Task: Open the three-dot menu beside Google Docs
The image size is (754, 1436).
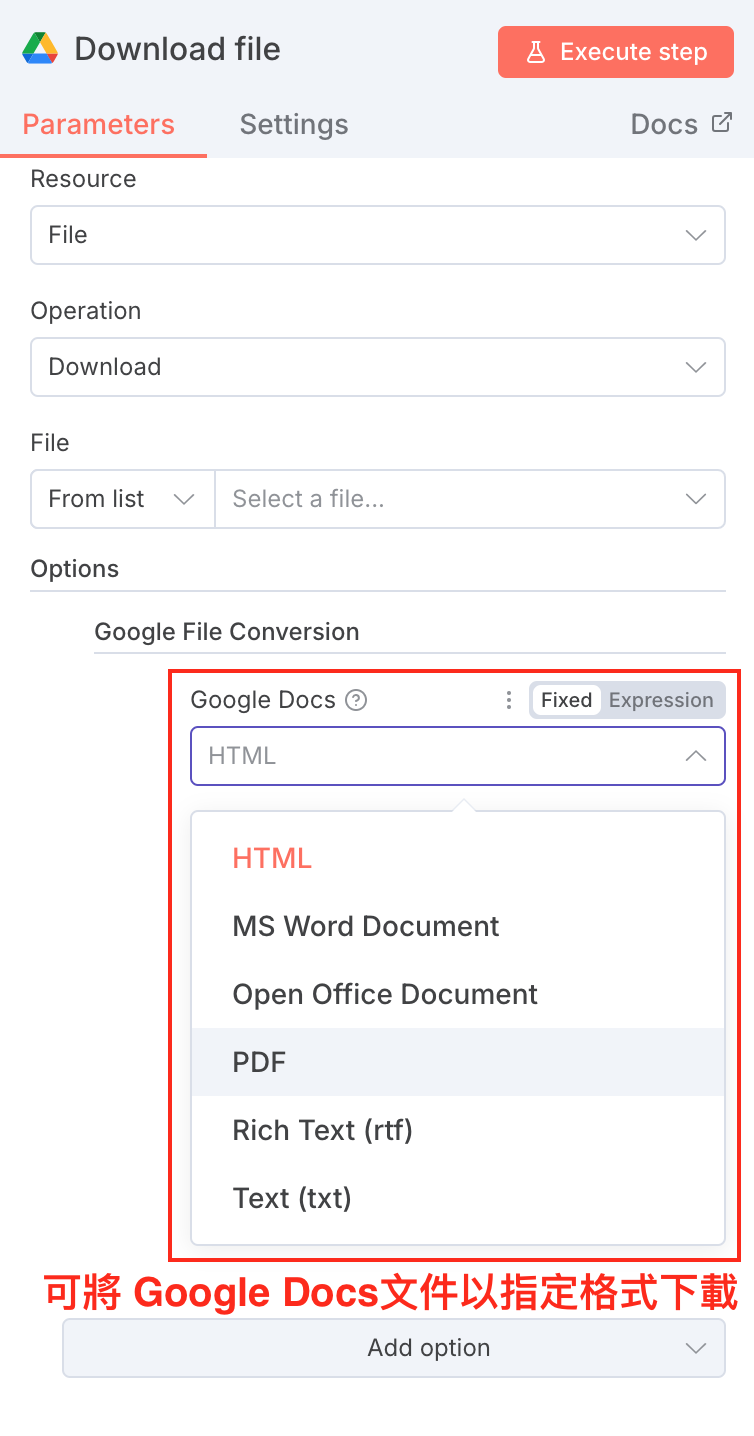Action: coord(509,700)
